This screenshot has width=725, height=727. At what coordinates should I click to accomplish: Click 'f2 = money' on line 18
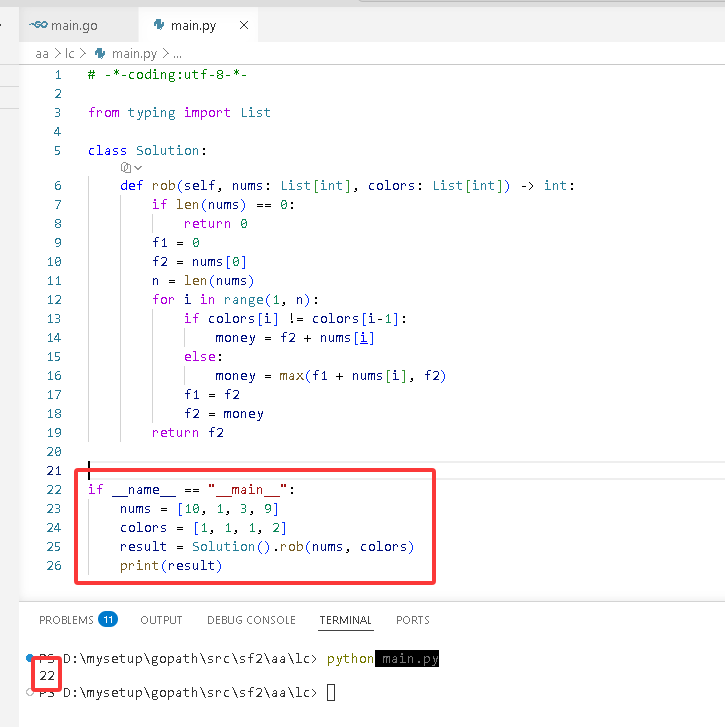tap(224, 414)
